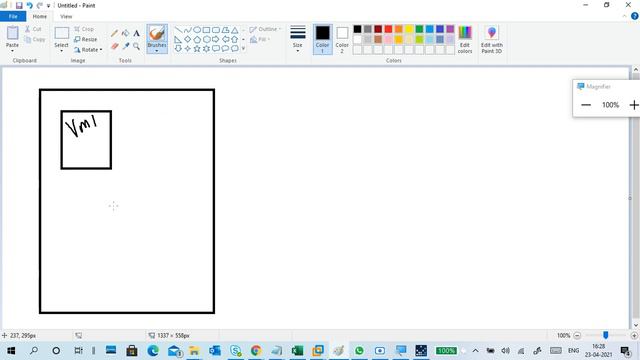This screenshot has width=640, height=360.
Task: Open Excel from taskbar
Action: click(x=297, y=351)
